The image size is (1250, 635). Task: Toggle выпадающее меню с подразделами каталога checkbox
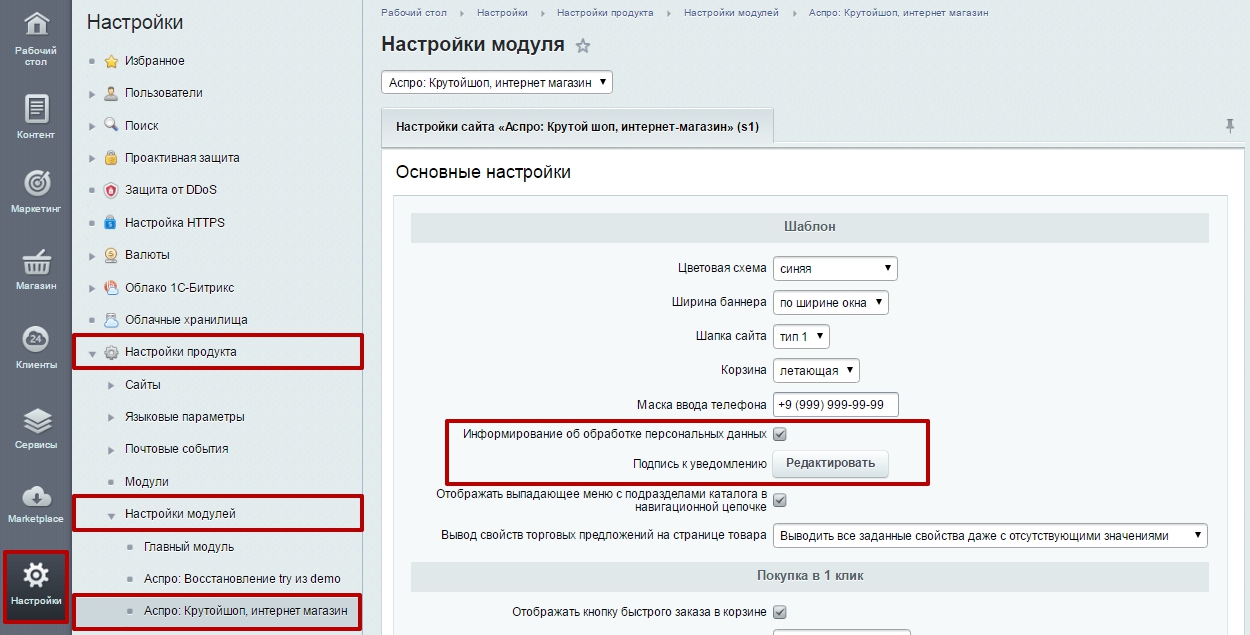(x=780, y=500)
